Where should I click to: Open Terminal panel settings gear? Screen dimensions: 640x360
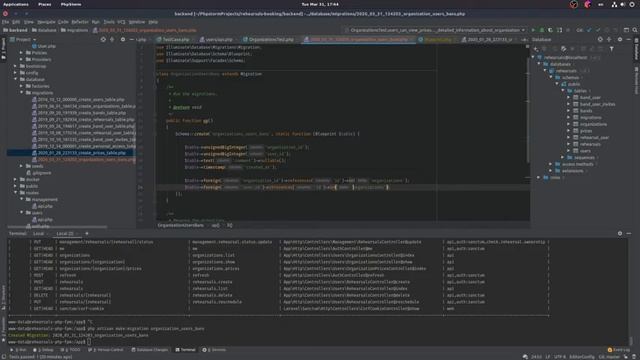620,233
